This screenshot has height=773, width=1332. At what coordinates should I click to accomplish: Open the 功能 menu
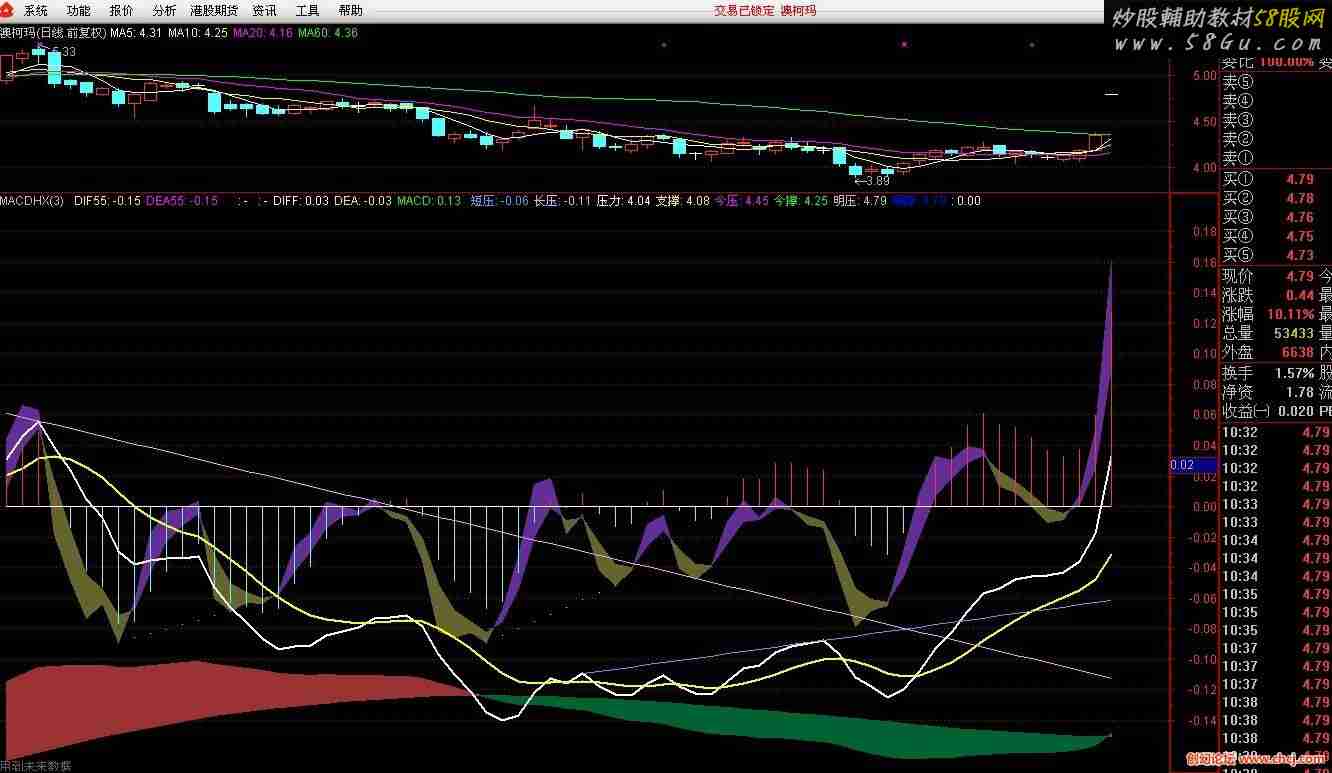click(x=78, y=11)
